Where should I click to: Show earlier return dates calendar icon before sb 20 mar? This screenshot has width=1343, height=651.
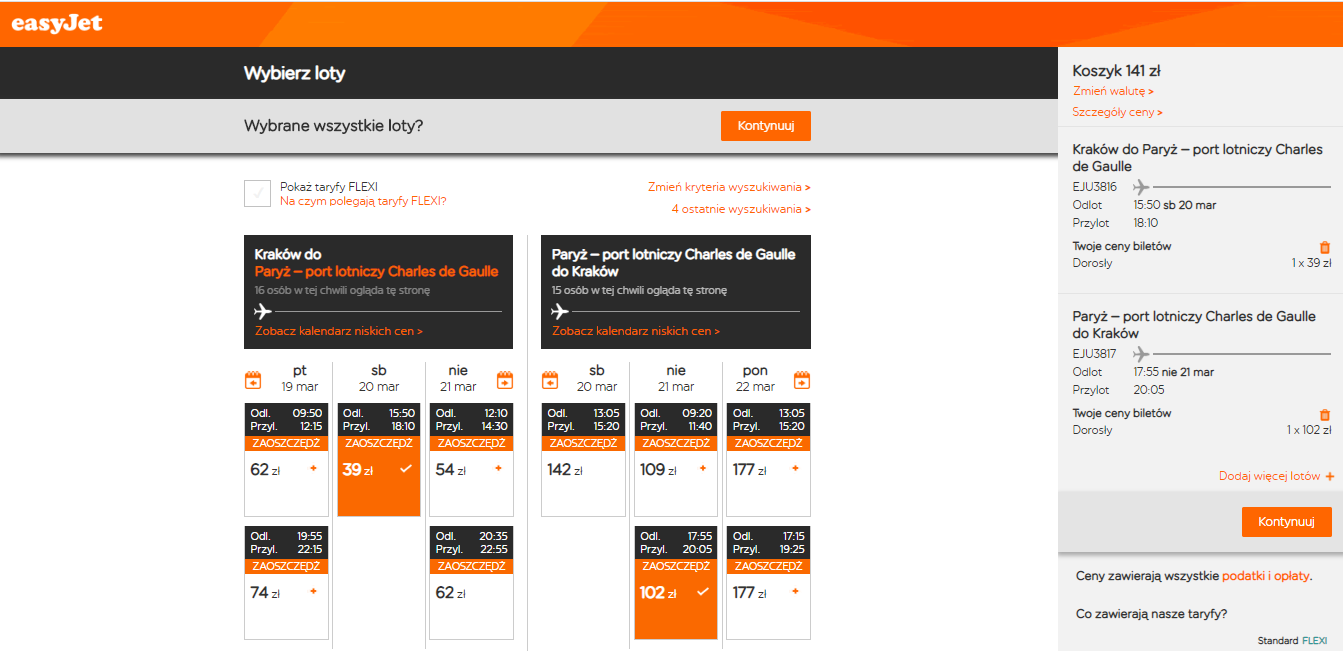coord(550,380)
